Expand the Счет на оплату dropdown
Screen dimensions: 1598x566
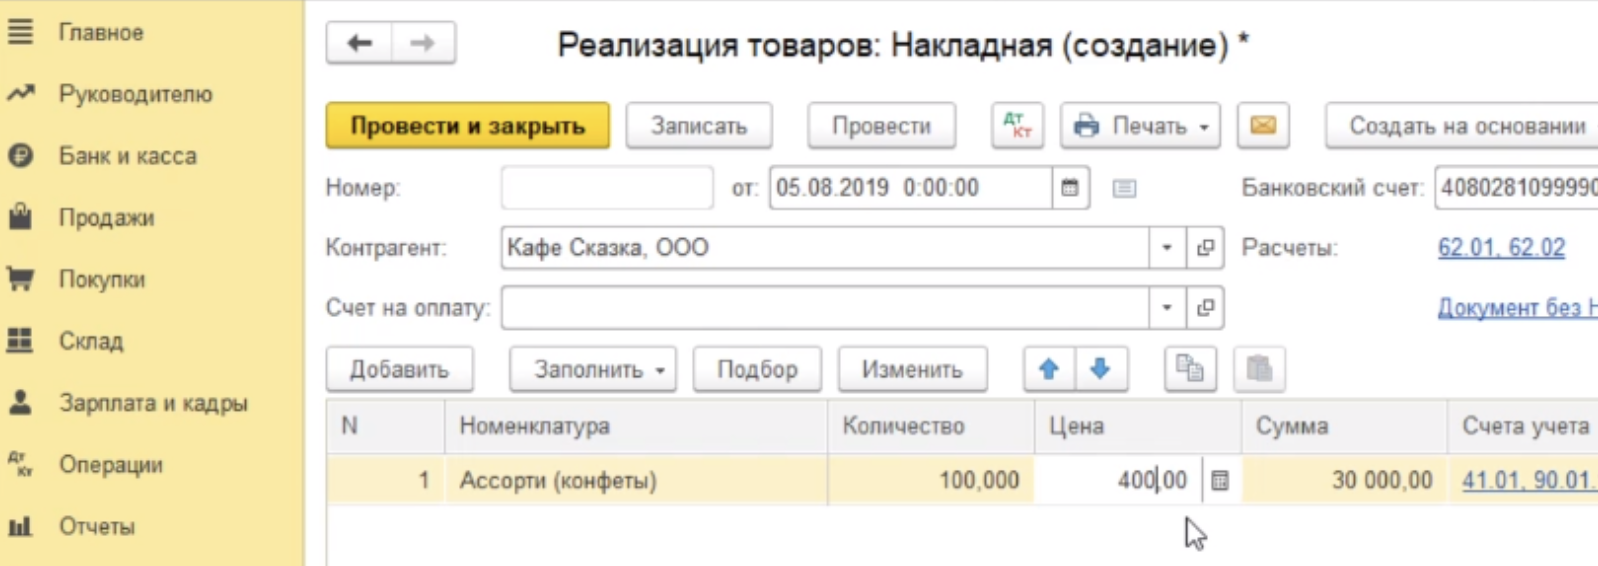pyautogui.click(x=1166, y=308)
